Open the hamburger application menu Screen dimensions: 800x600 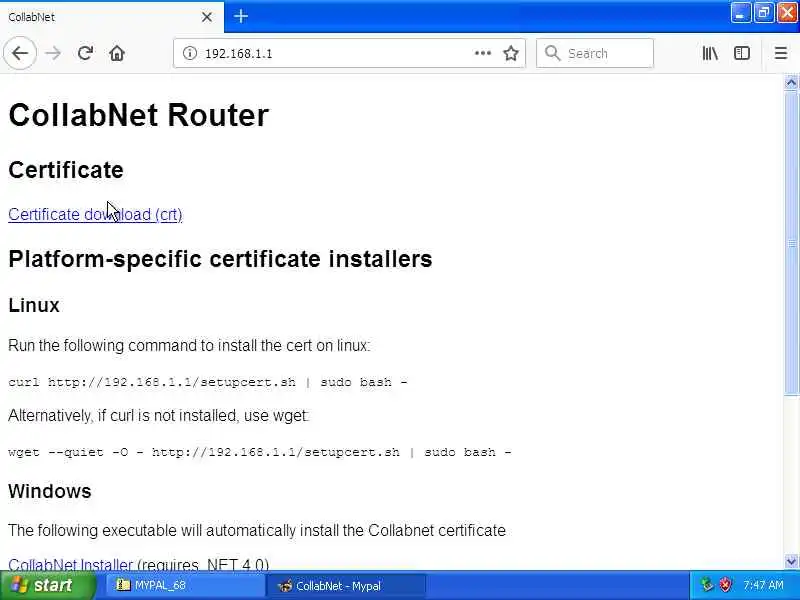781,53
